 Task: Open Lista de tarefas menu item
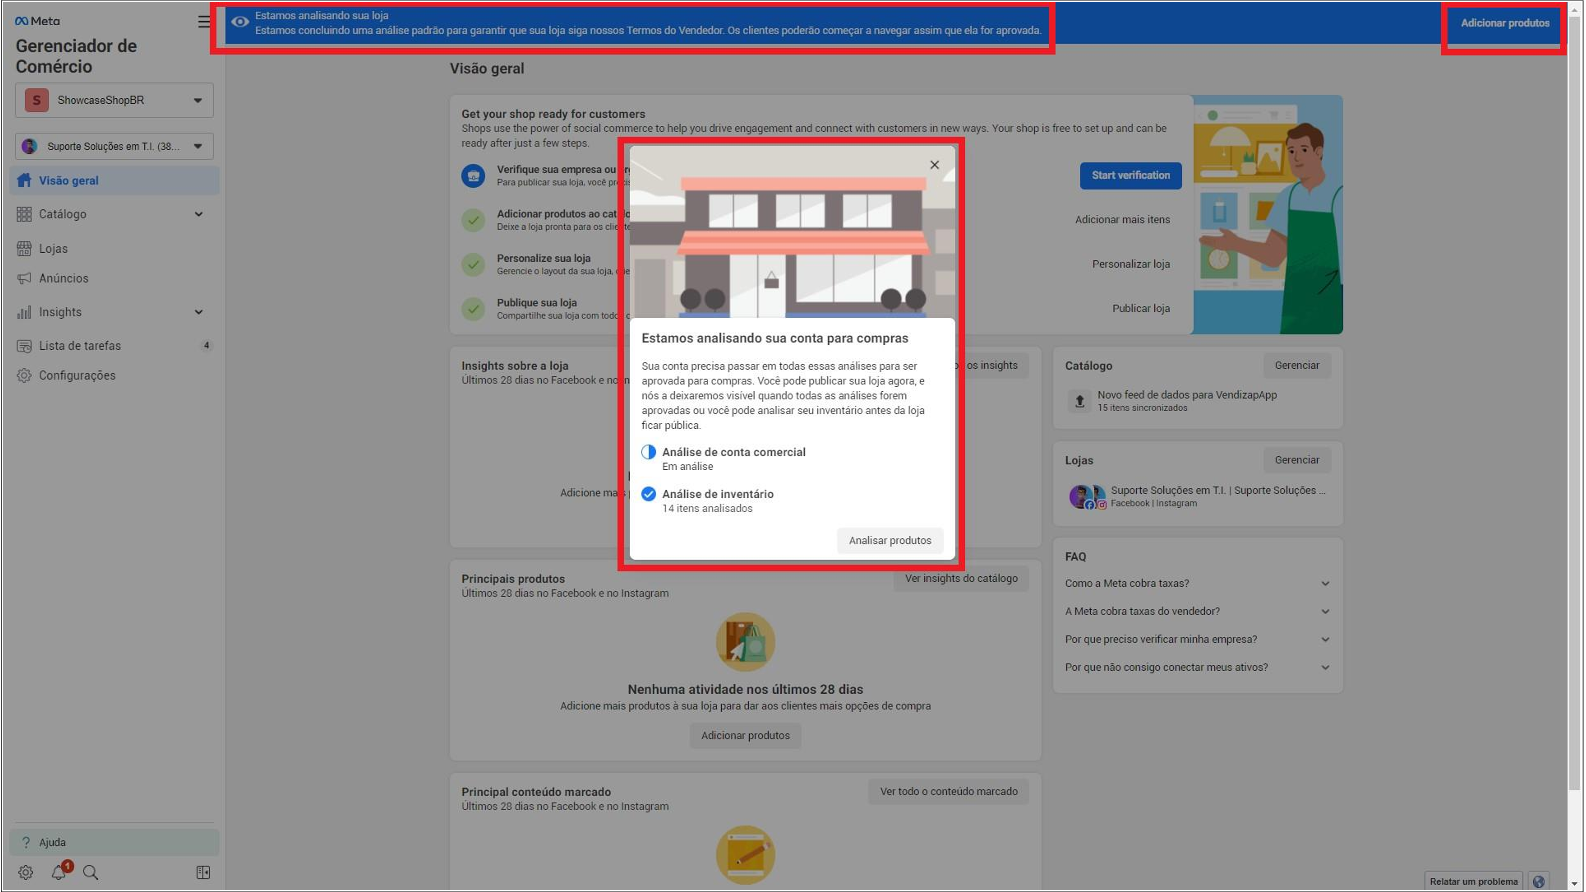click(x=80, y=345)
